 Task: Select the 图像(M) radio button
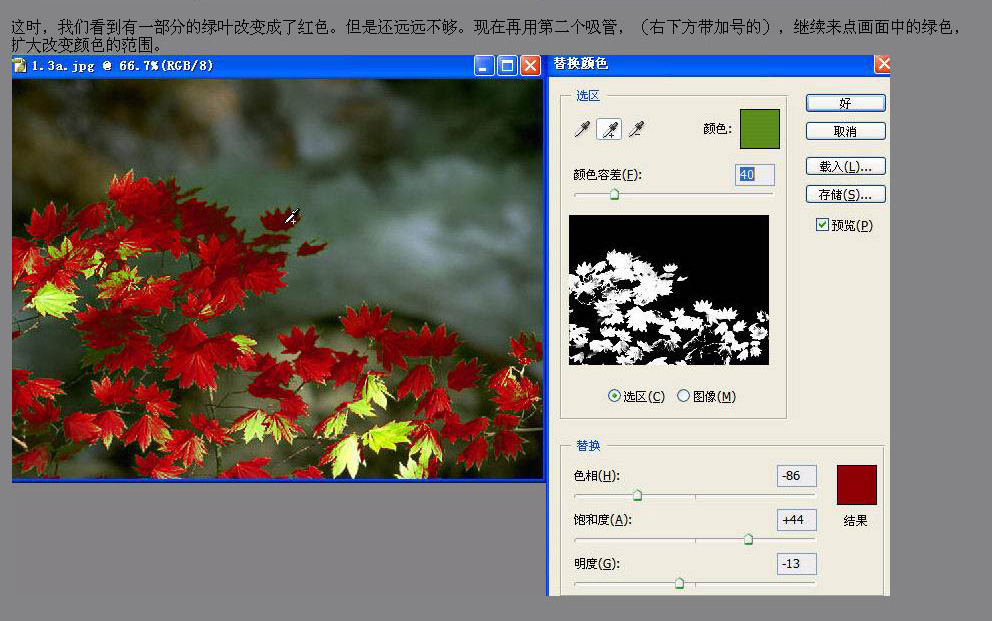(683, 396)
